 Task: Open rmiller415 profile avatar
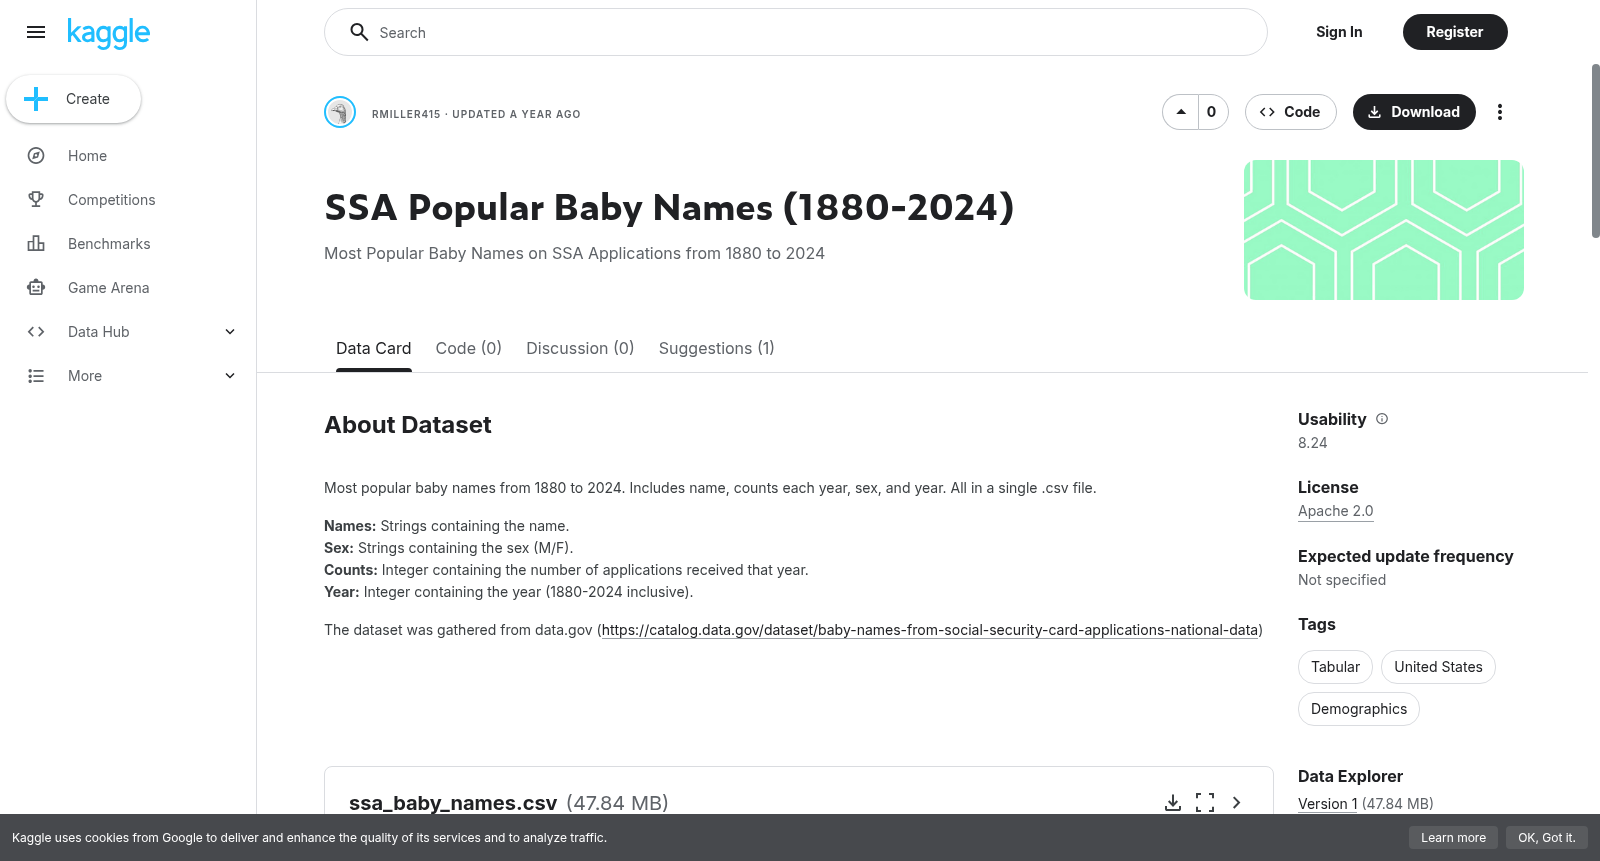click(x=340, y=112)
